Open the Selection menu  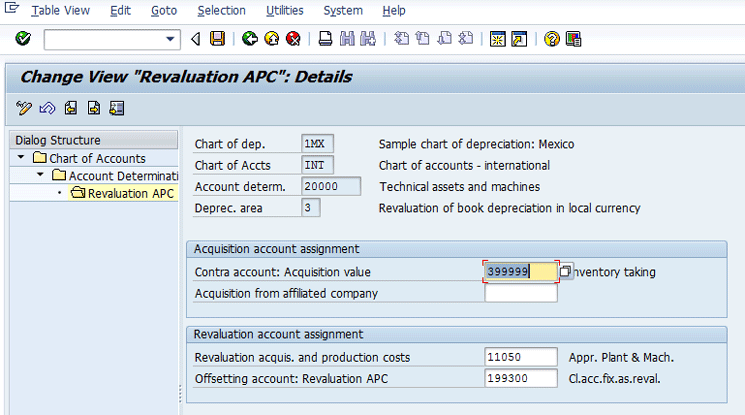click(x=221, y=11)
